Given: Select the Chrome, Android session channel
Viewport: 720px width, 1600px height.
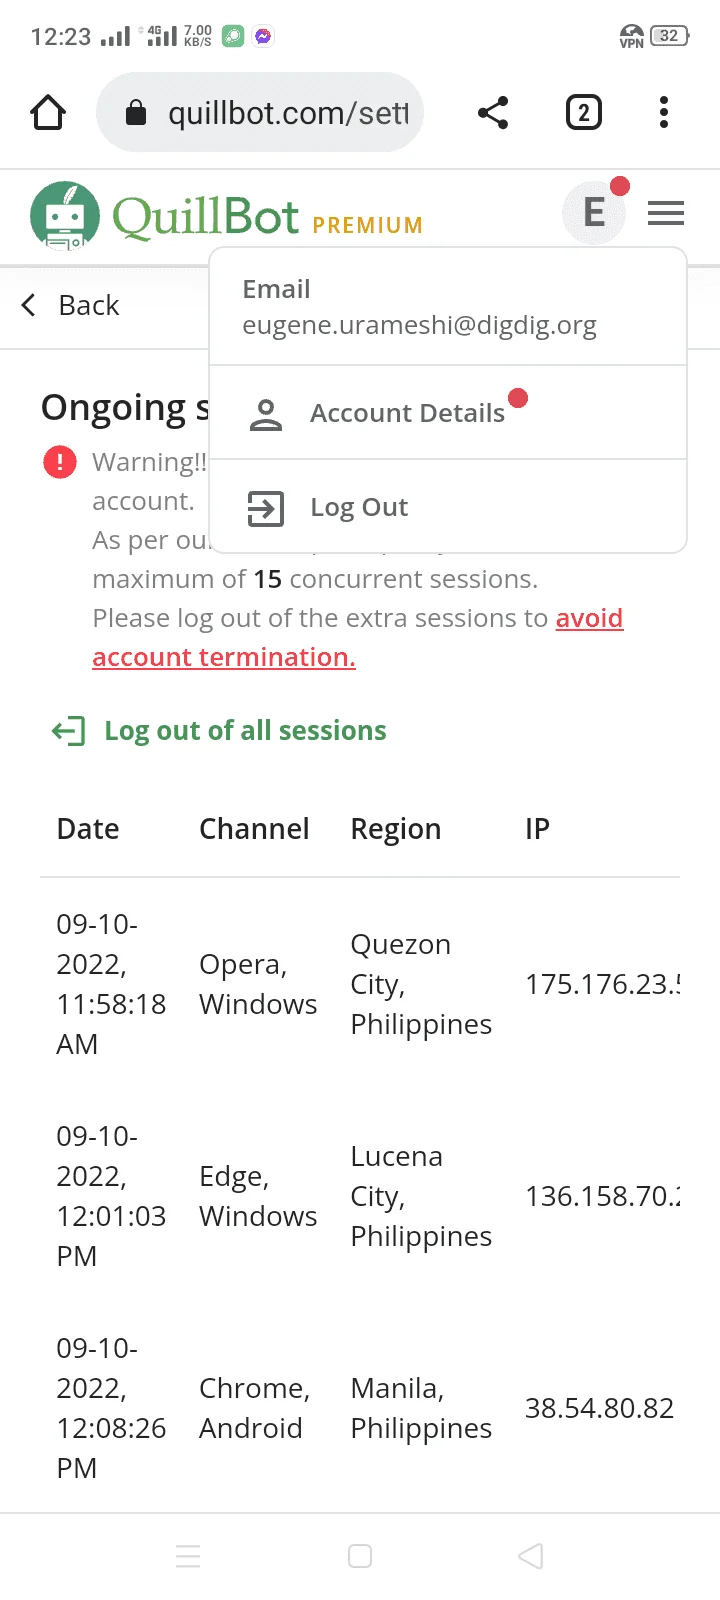Looking at the screenshot, I should (255, 1408).
